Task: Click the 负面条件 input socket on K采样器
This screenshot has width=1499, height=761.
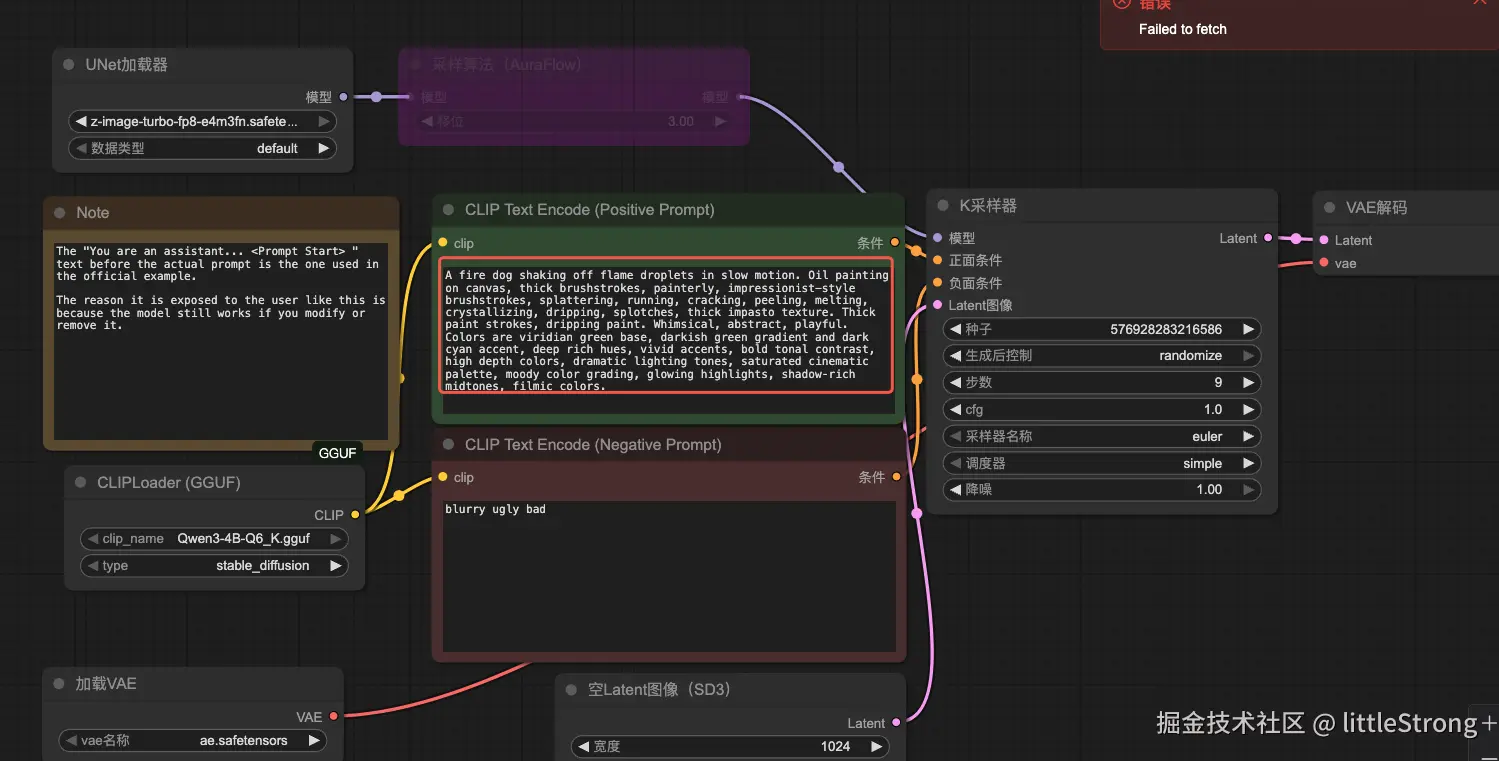Action: coord(937,283)
